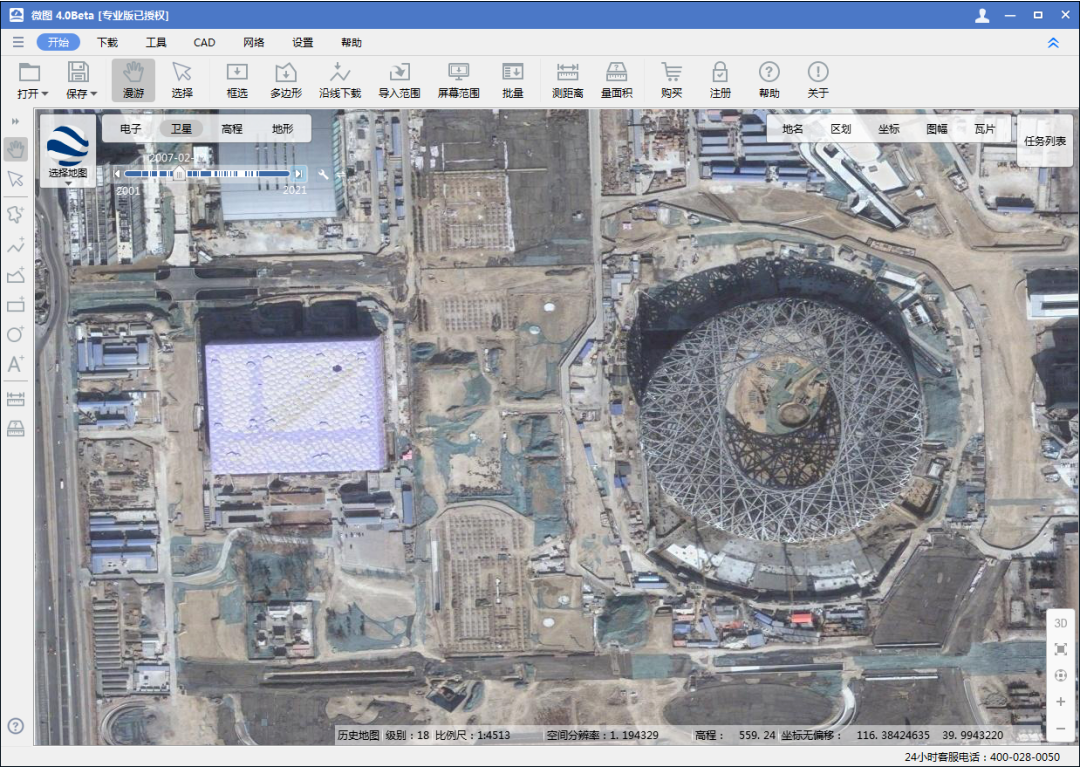Image resolution: width=1080 pixels, height=767 pixels.
Task: Click the 地名 place name search button
Action: click(793, 129)
